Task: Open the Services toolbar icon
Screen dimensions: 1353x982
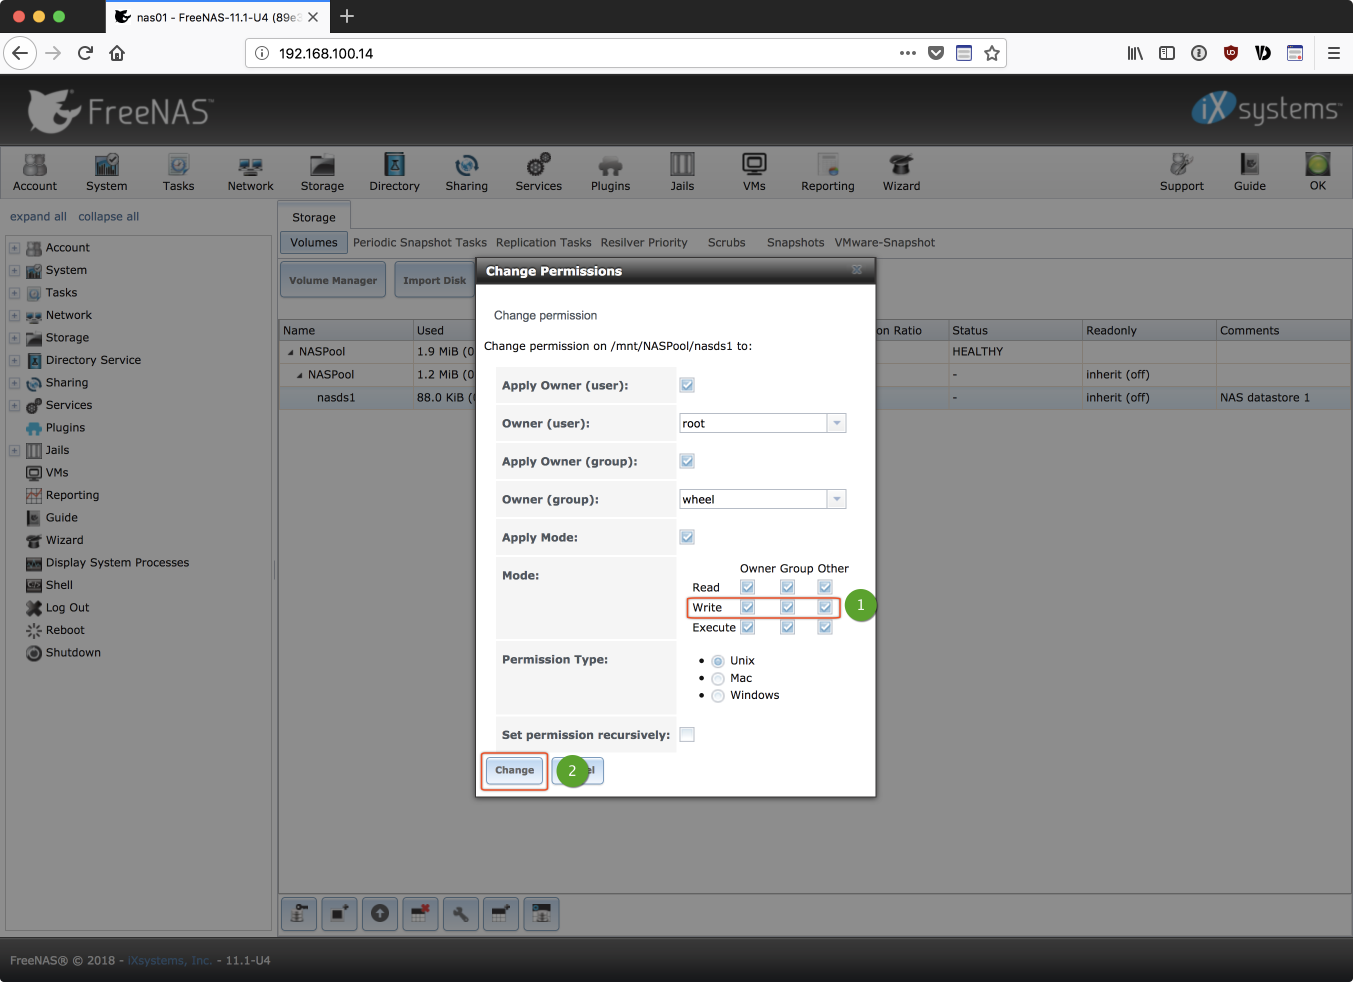Action: [x=538, y=172]
